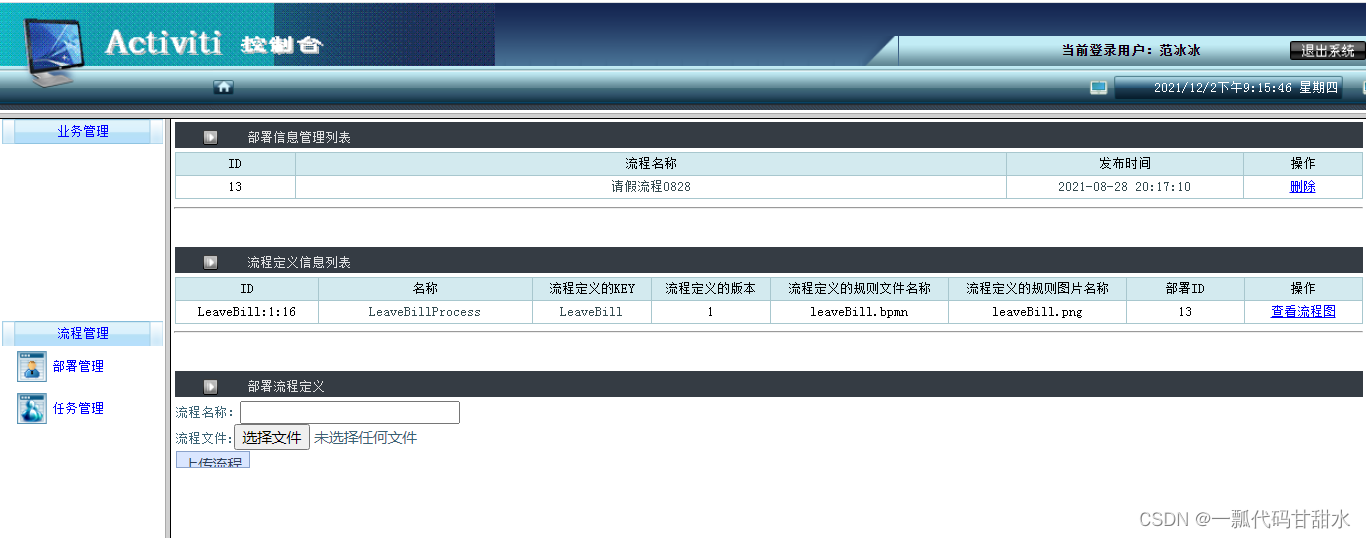The width and height of the screenshot is (1366, 538).
Task: Click the 流程定义的规则文件名称 column header
Action: click(859, 288)
